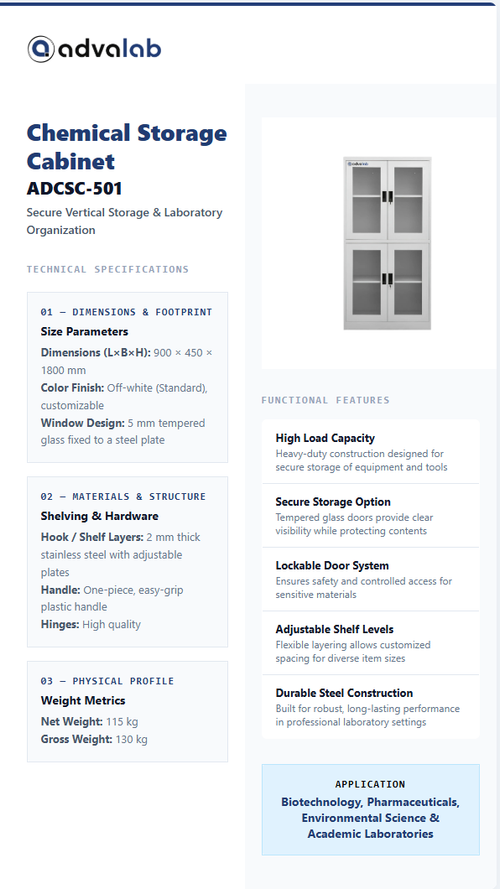Select the Shelving & Hardware subheading
Screen dimensions: 500x889
coord(100,517)
